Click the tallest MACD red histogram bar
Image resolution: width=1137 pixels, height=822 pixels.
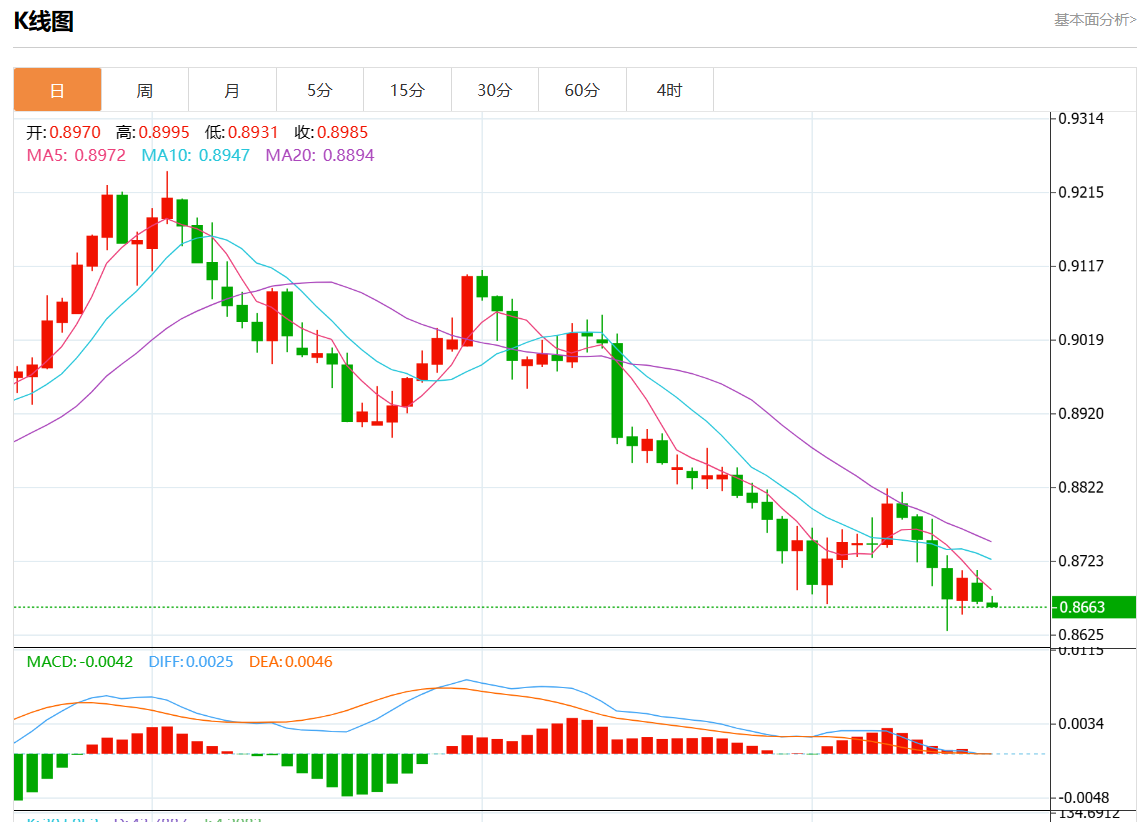tap(572, 736)
